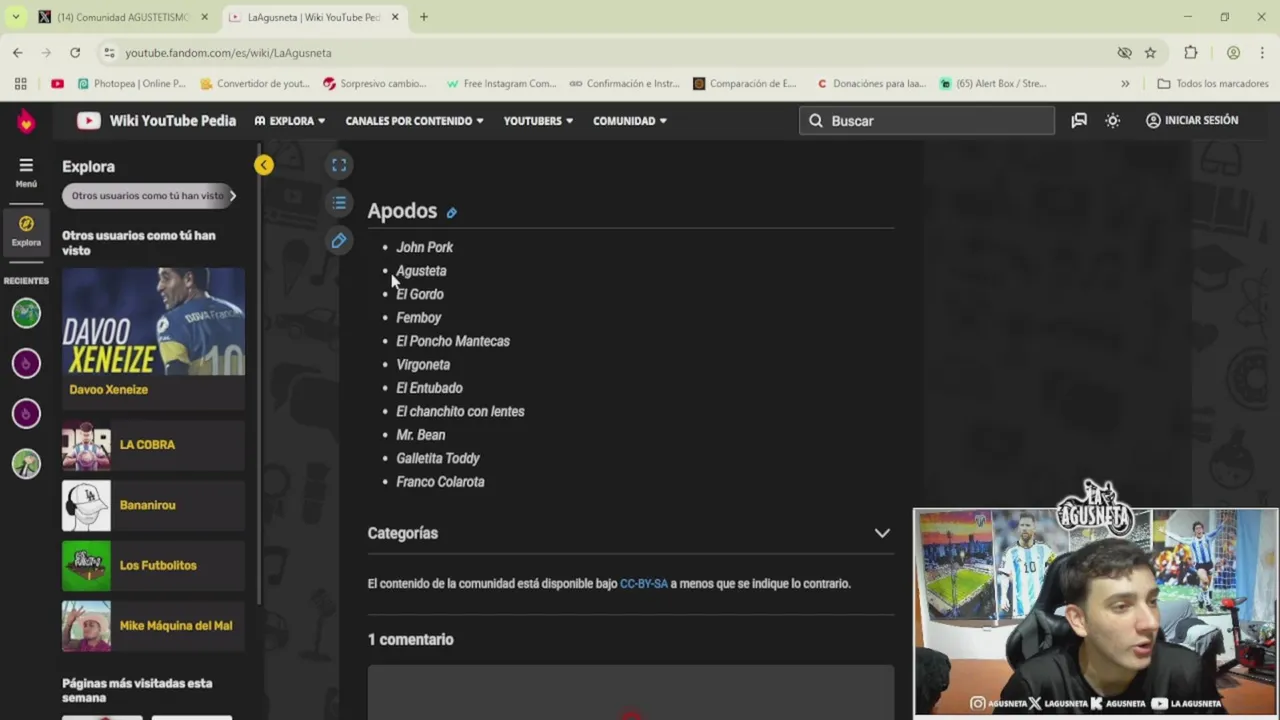The image size is (1280, 720).
Task: Open Confirmación e Instr... bookmark
Action: (x=625, y=84)
